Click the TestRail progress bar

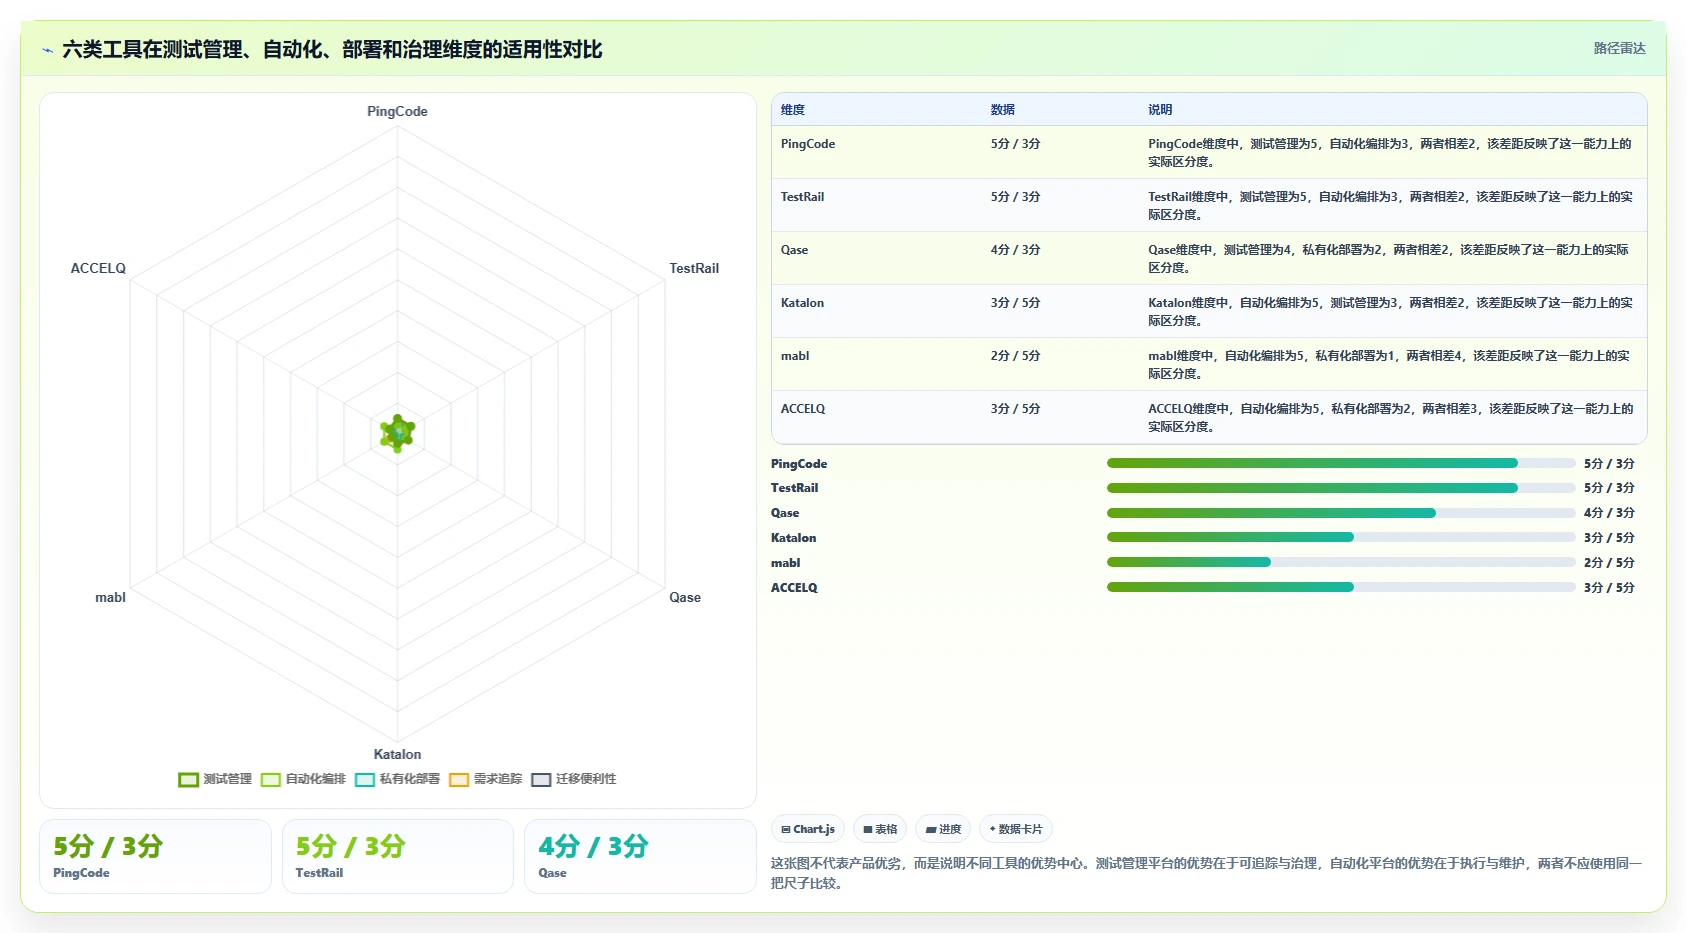click(x=1341, y=488)
